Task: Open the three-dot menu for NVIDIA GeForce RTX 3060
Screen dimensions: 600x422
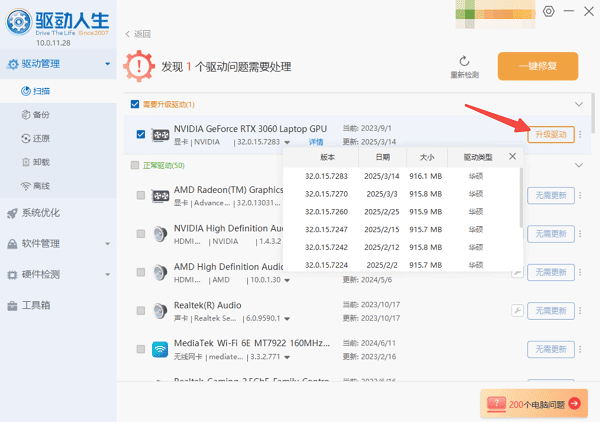Action: pos(581,134)
